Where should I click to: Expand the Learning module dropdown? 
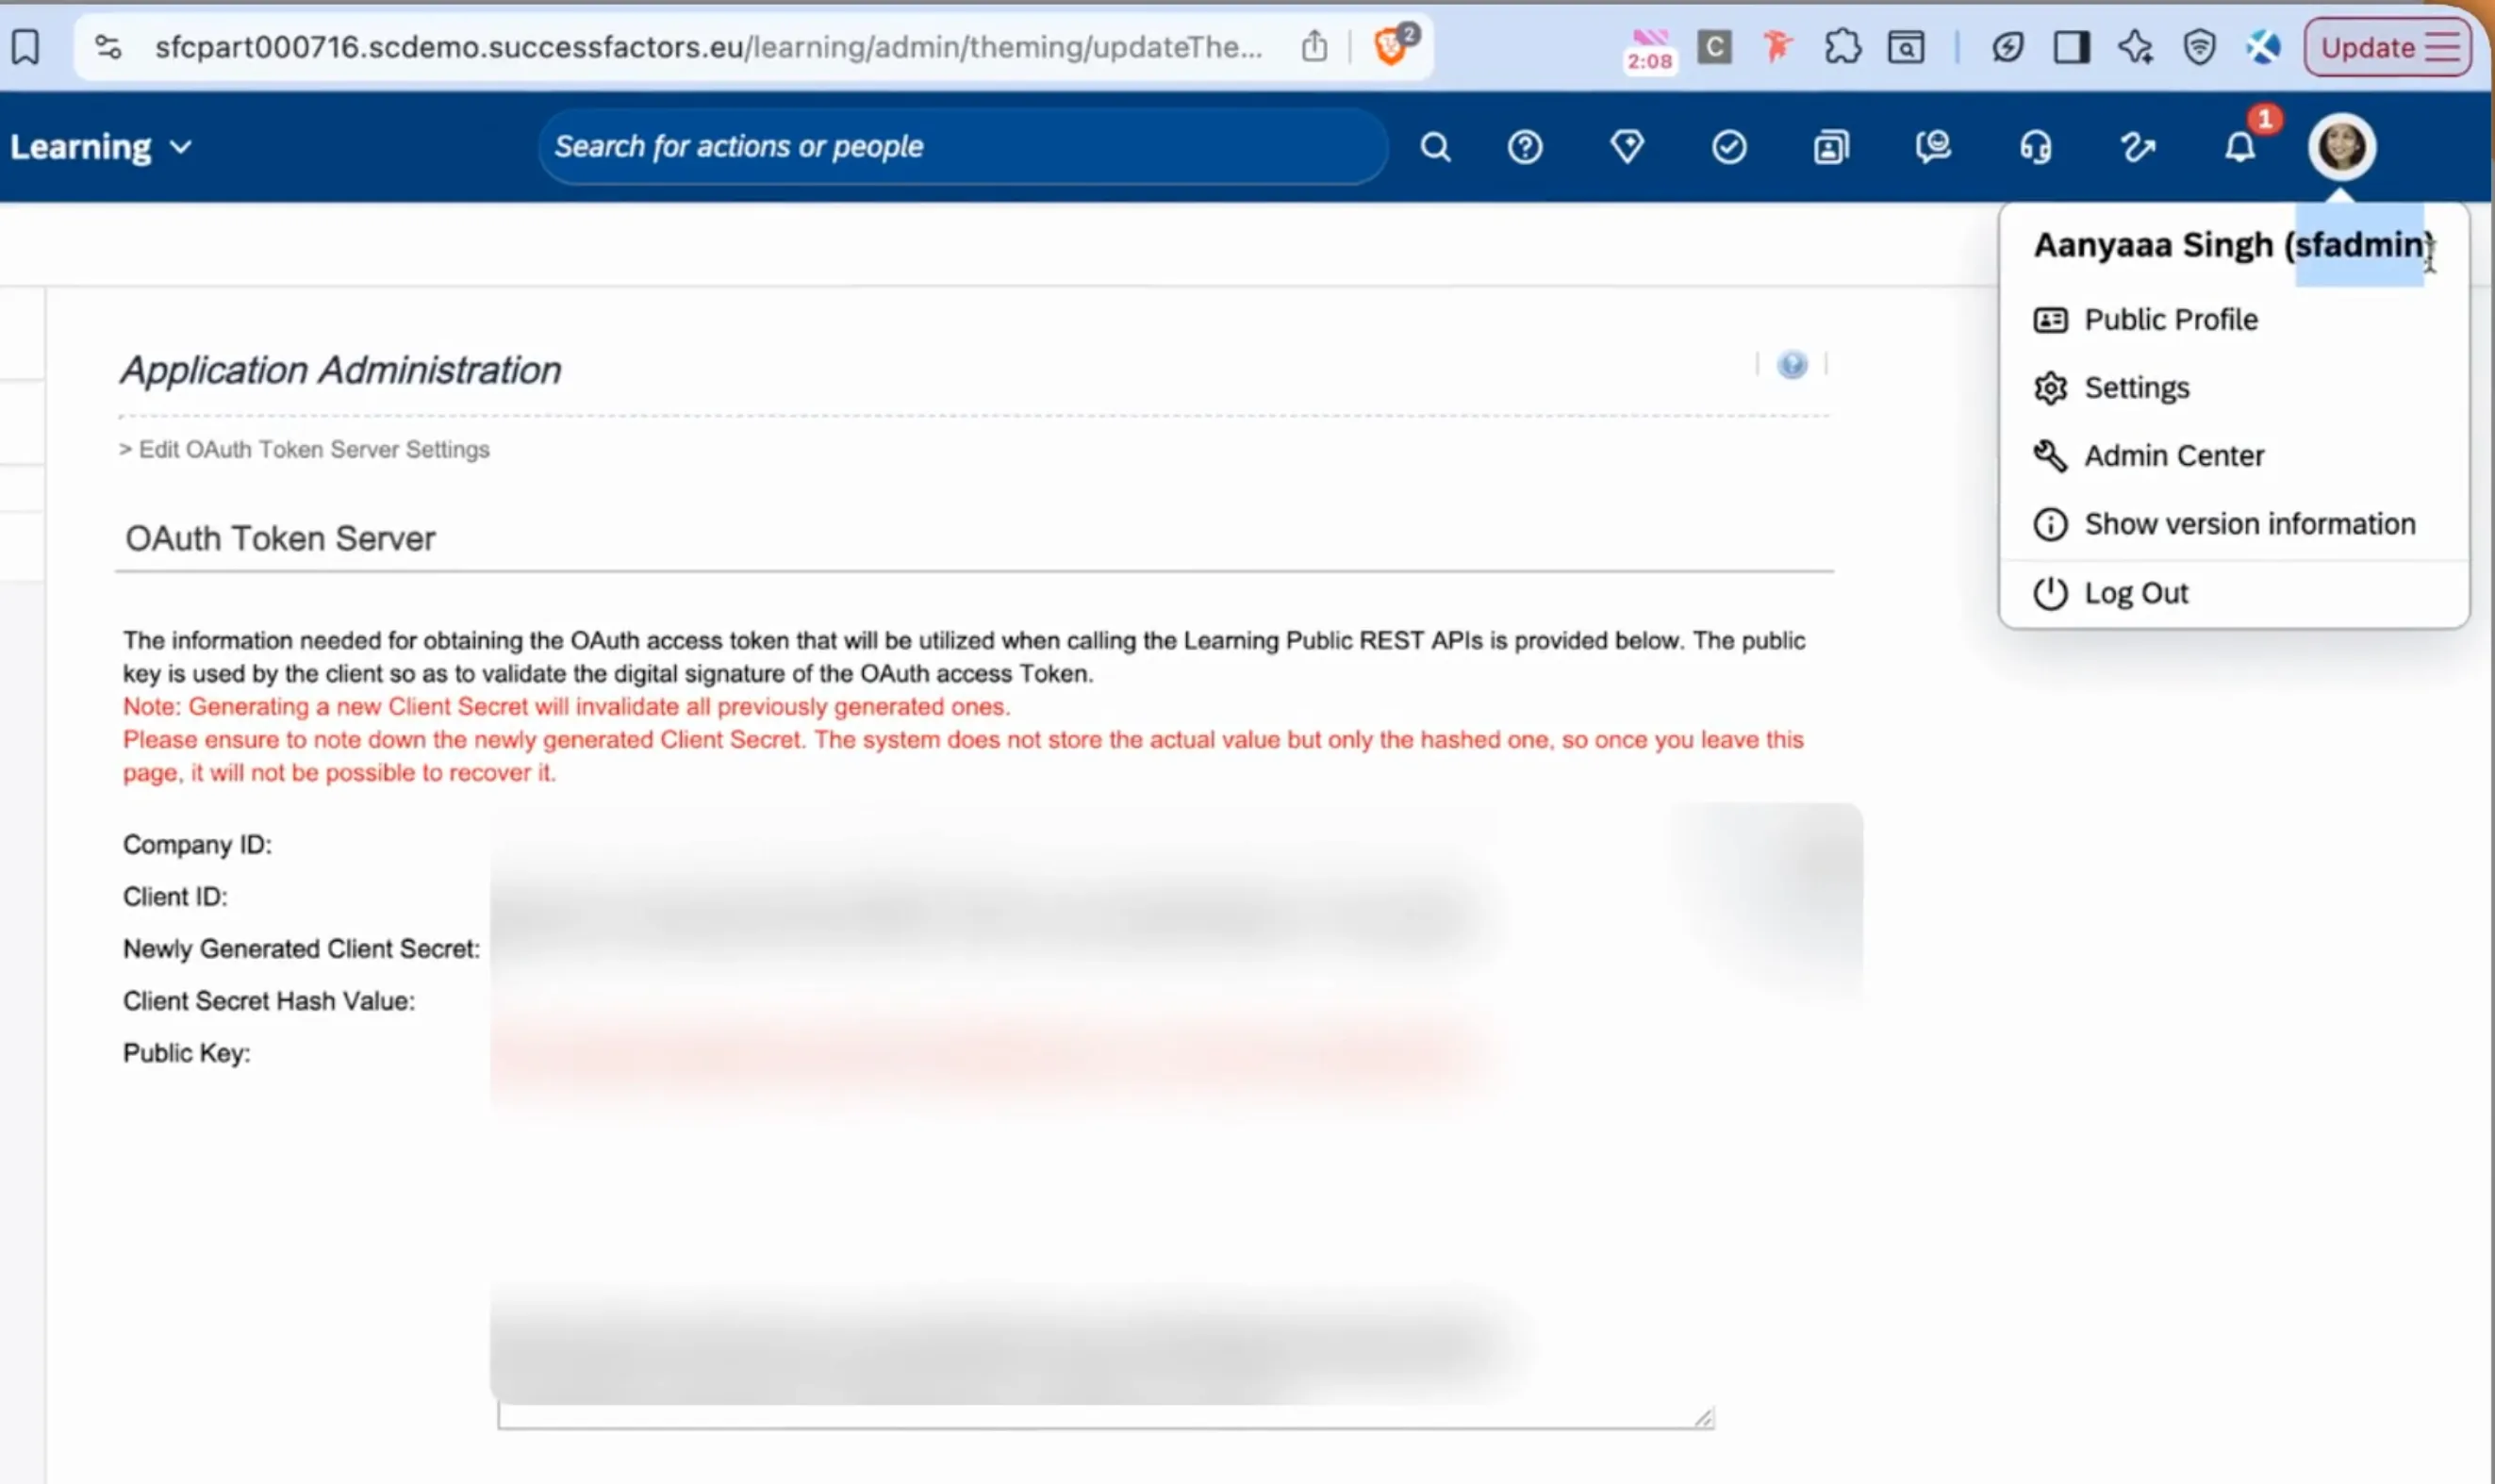(100, 147)
